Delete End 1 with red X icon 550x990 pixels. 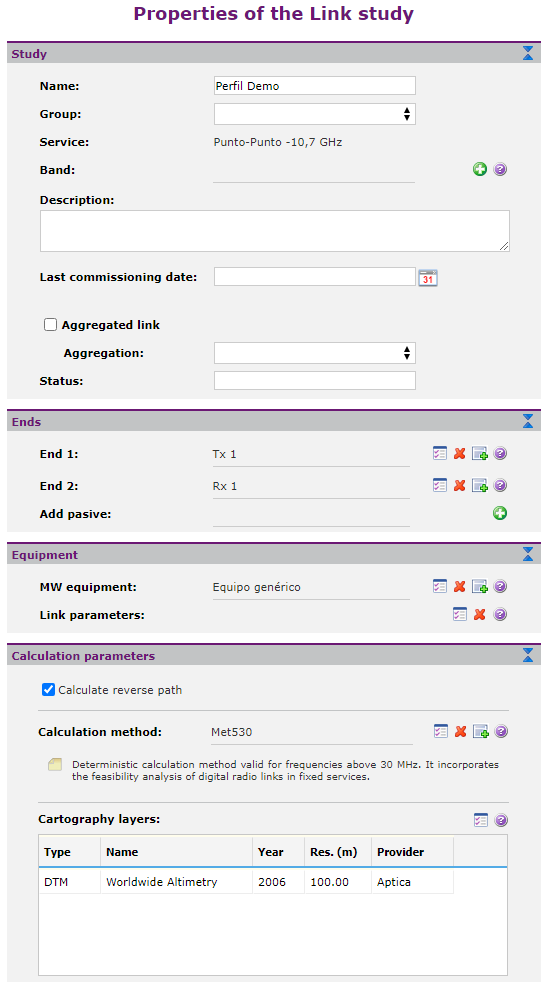point(460,453)
